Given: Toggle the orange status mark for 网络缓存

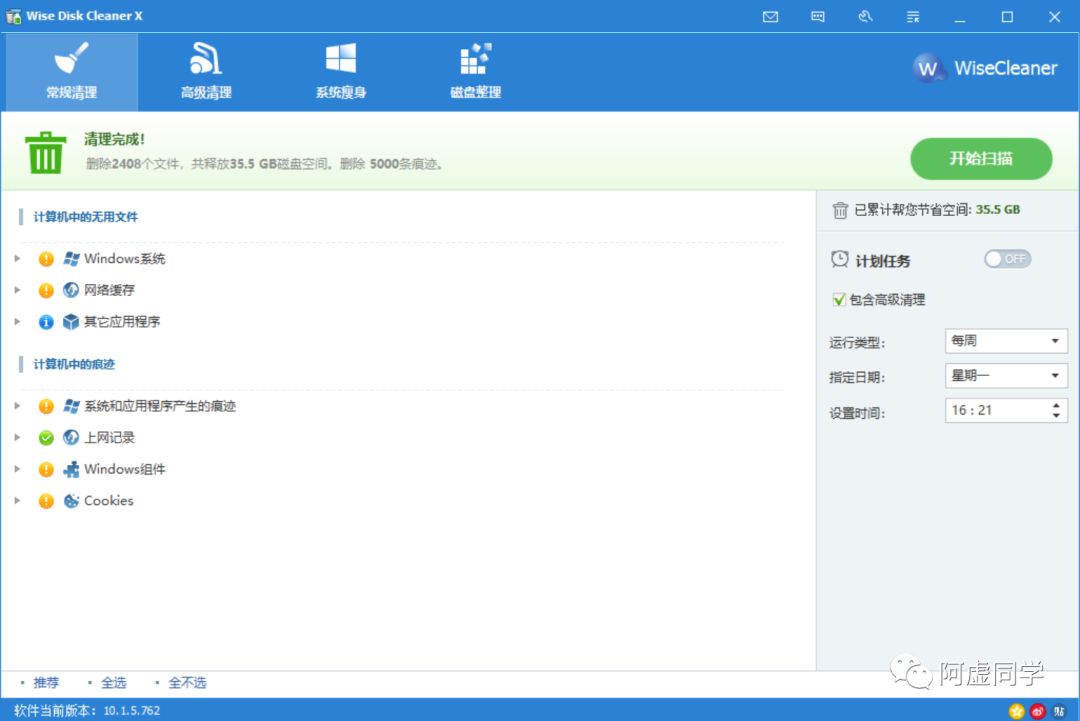Looking at the screenshot, I should [x=46, y=290].
